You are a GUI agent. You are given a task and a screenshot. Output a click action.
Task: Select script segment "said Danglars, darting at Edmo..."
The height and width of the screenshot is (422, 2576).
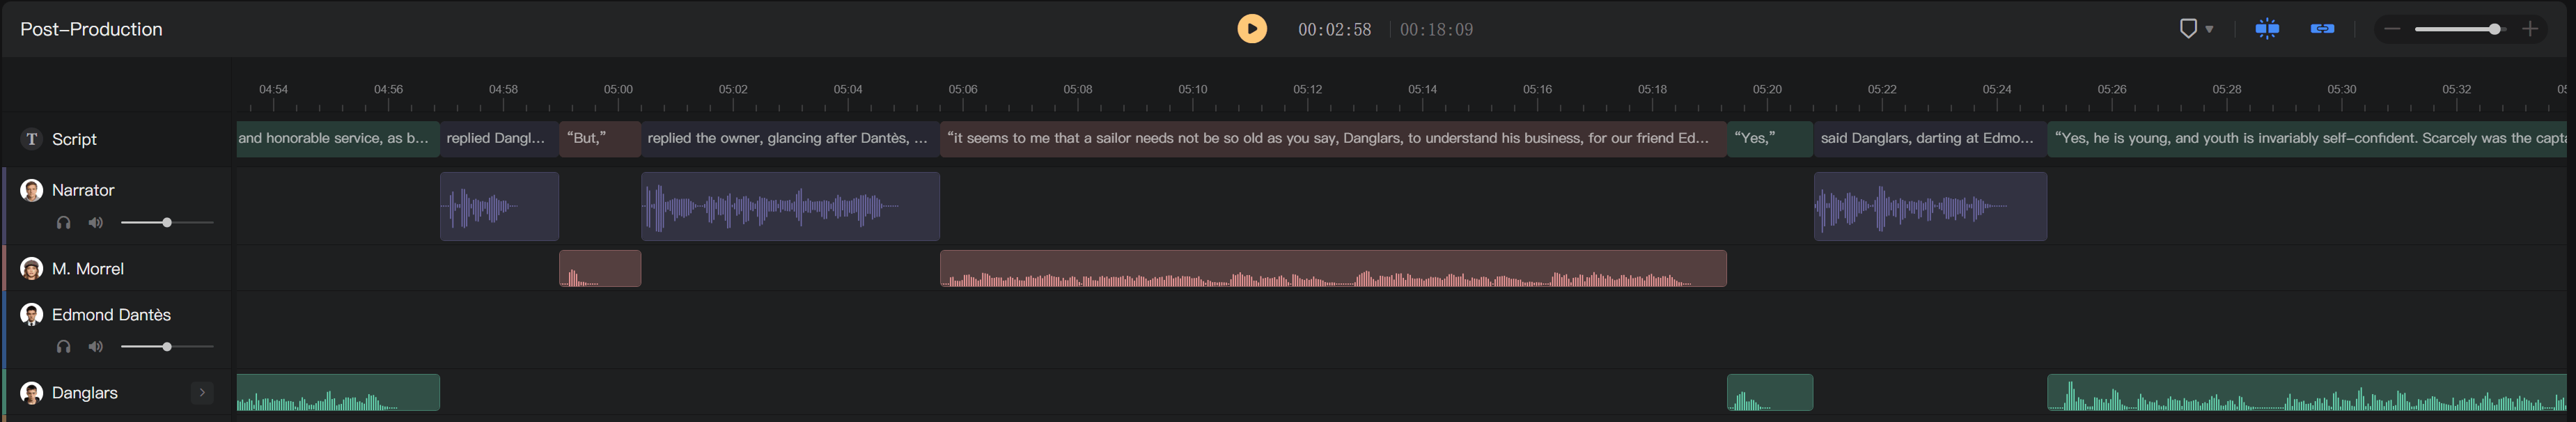coord(1930,139)
